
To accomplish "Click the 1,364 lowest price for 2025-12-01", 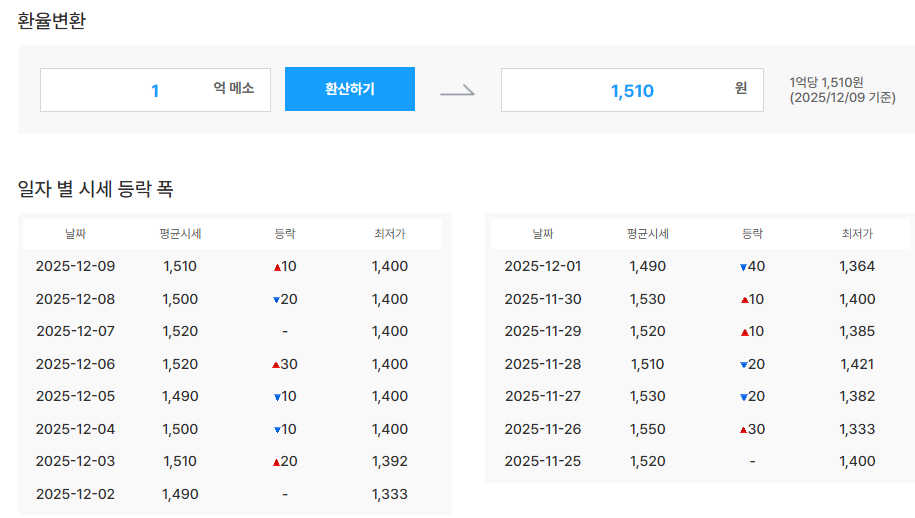I will (x=857, y=267).
